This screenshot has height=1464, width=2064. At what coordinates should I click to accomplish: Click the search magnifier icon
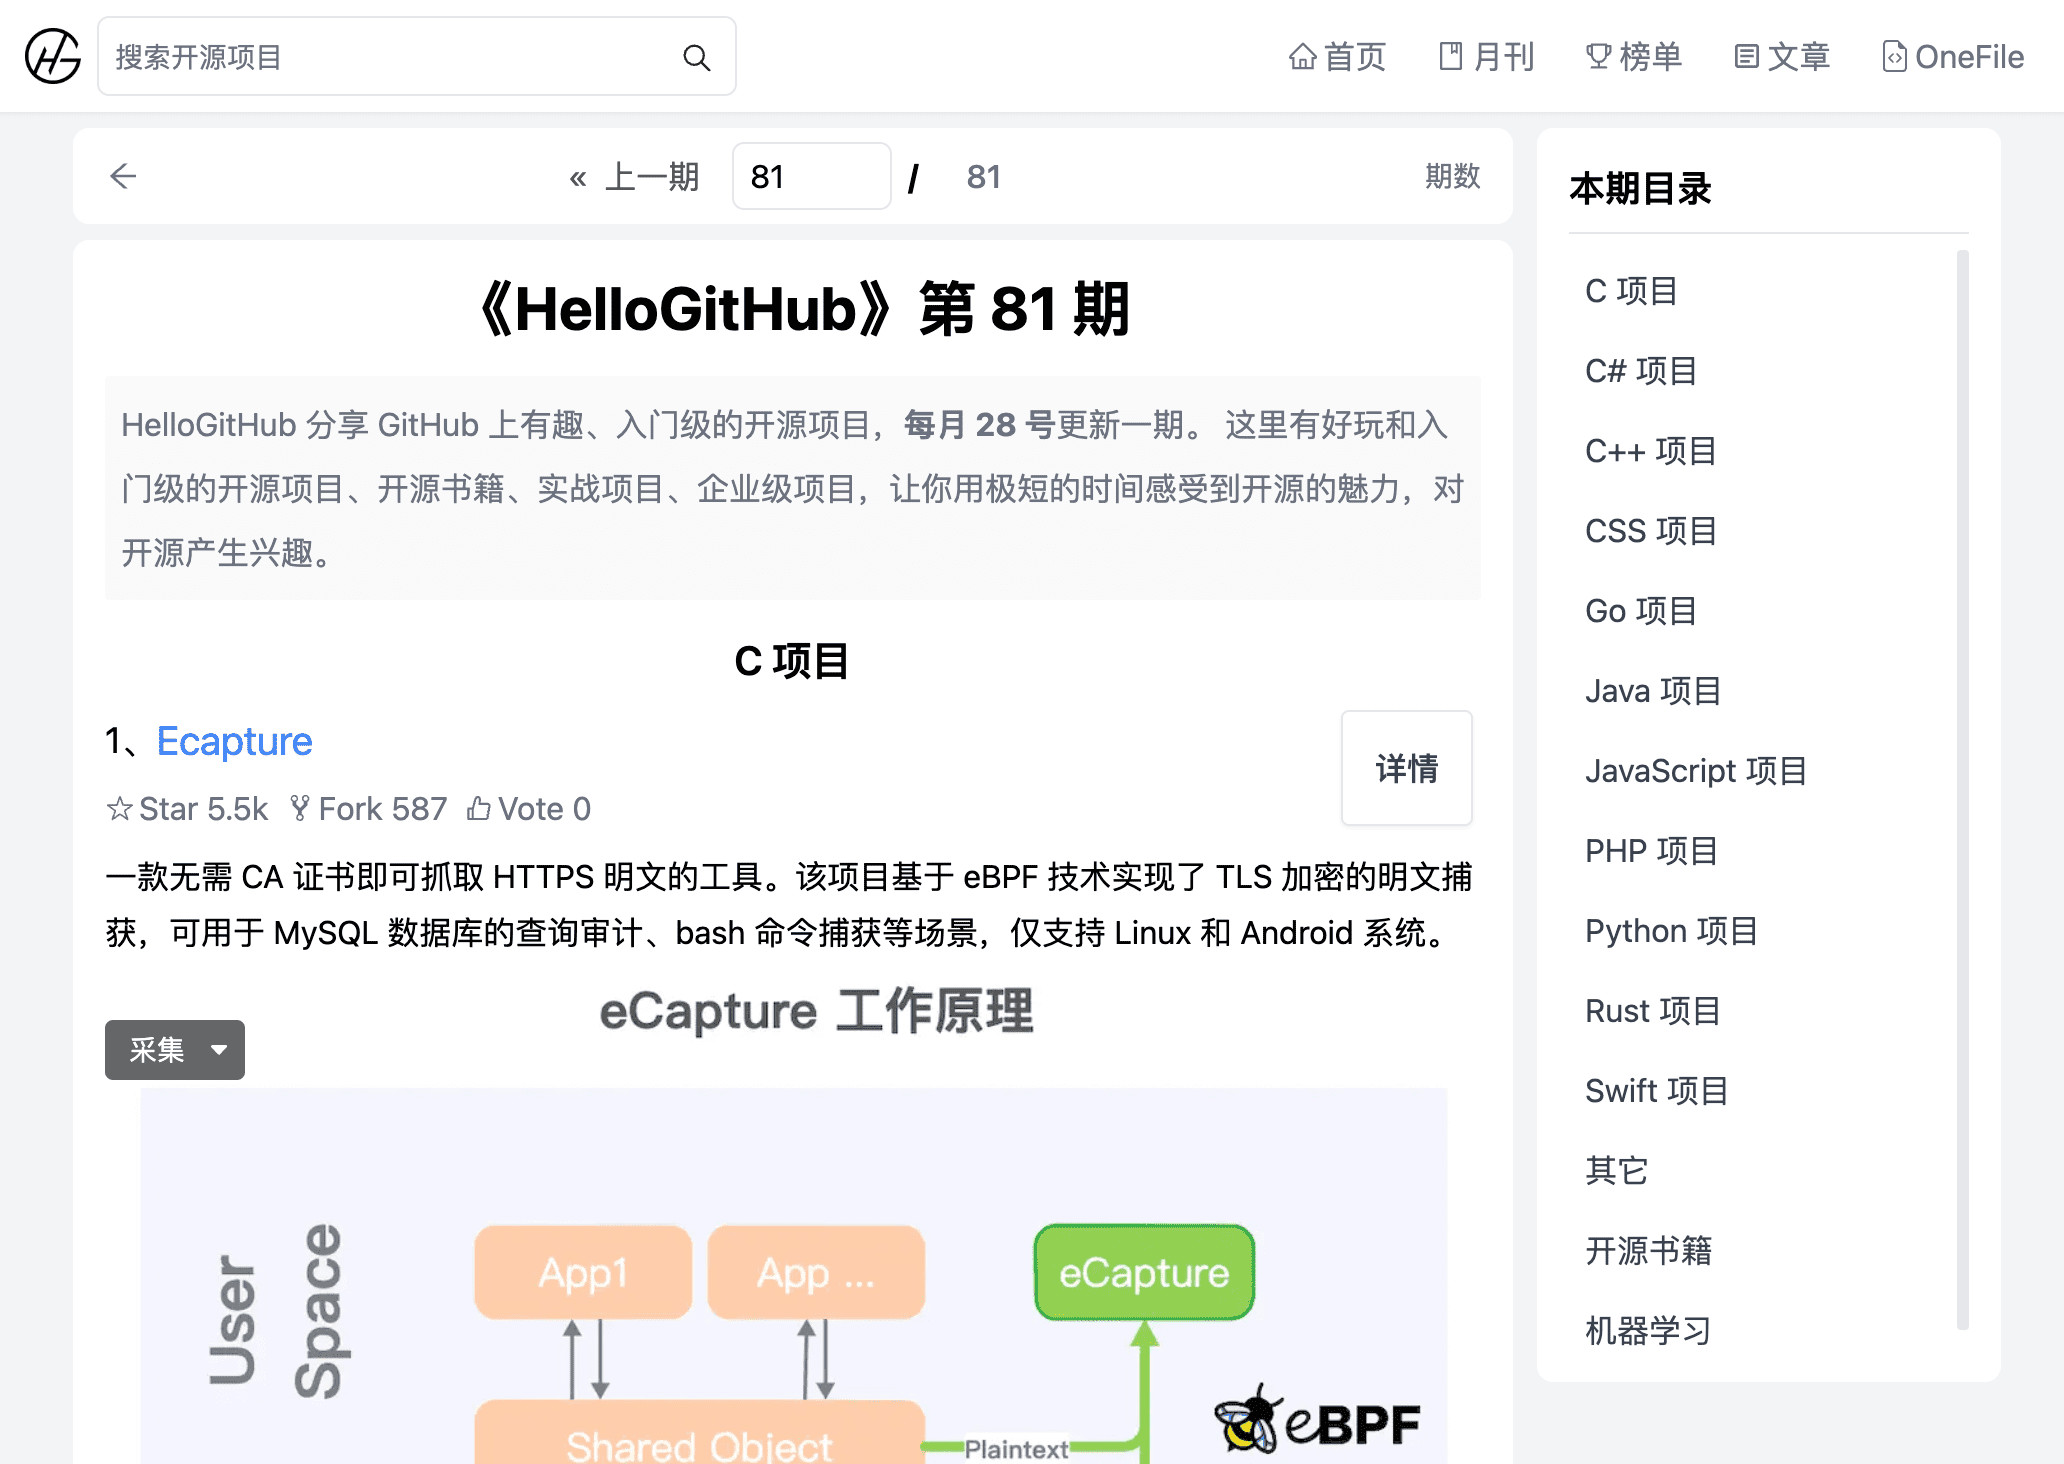[x=697, y=58]
